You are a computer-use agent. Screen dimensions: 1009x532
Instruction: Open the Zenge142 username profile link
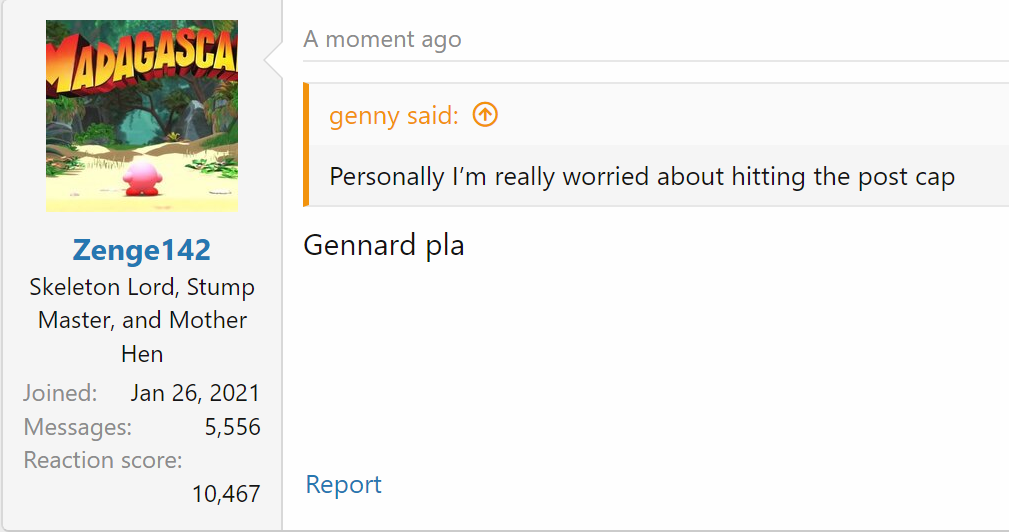(141, 249)
